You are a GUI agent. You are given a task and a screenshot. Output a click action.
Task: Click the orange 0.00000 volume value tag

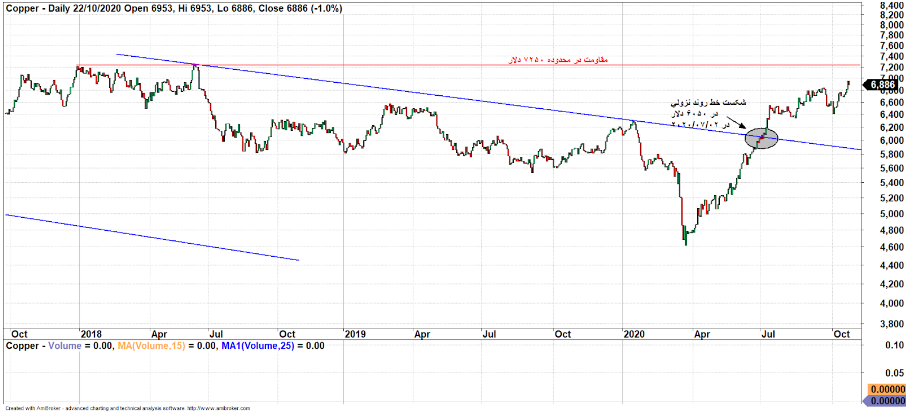pos(885,388)
